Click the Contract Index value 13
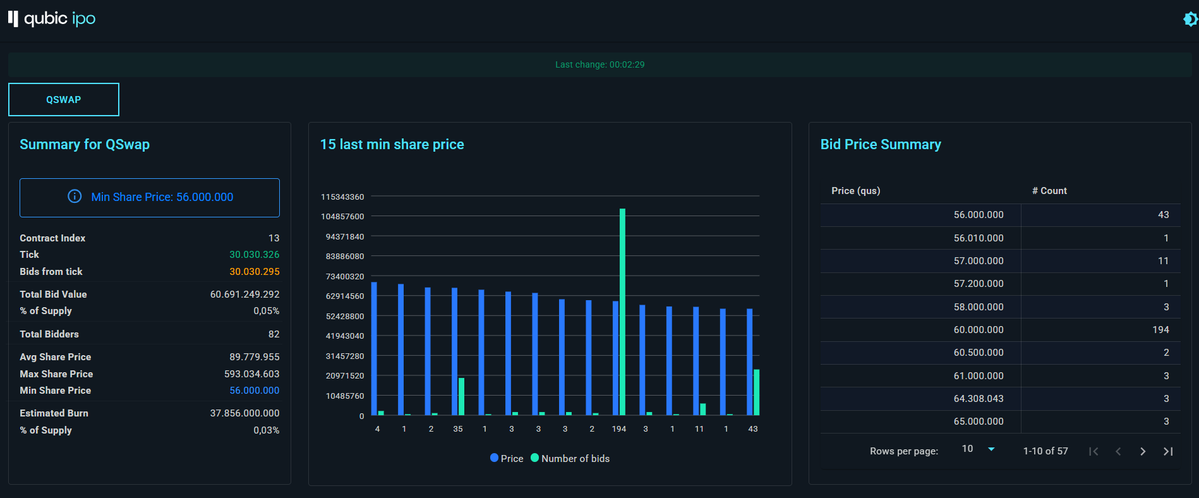The image size is (1199, 498). click(x=274, y=238)
